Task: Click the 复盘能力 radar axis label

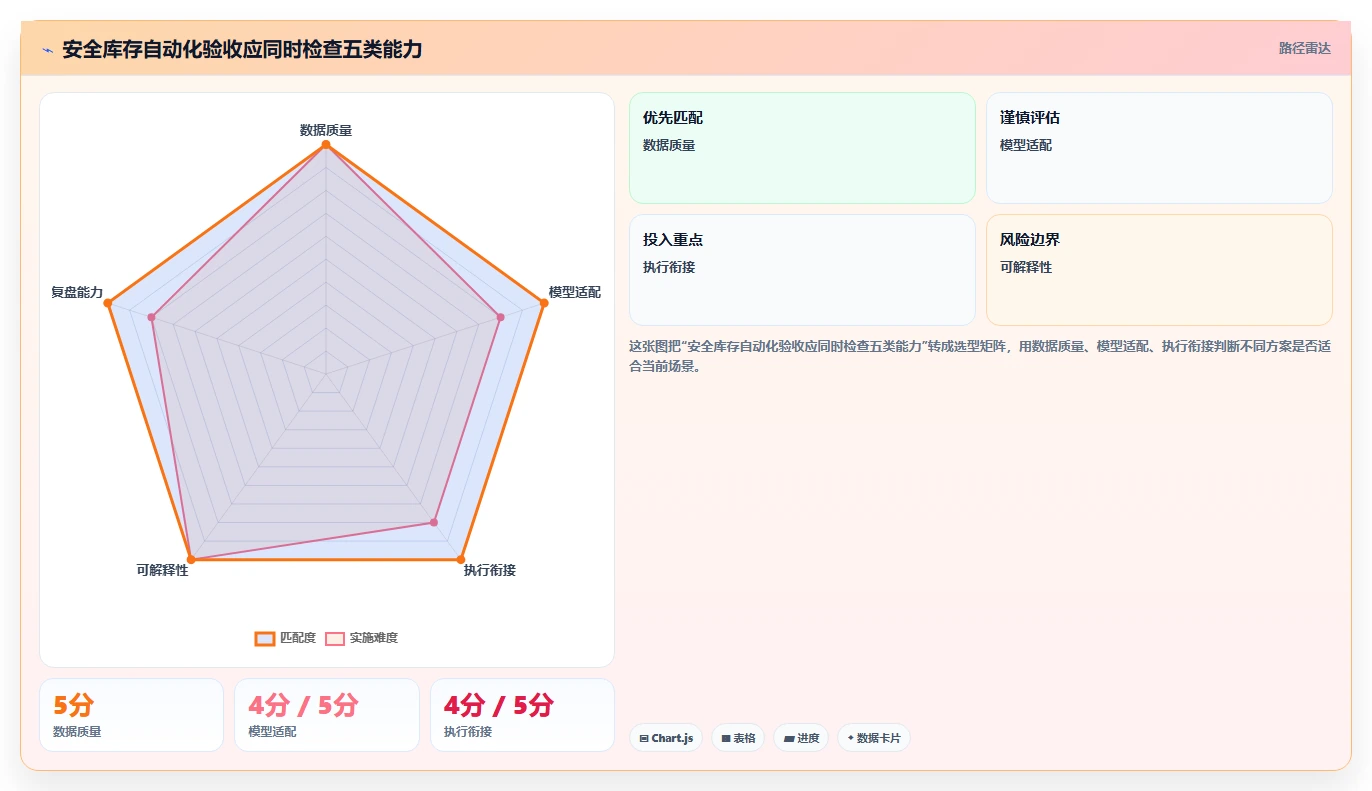Action: tap(77, 292)
